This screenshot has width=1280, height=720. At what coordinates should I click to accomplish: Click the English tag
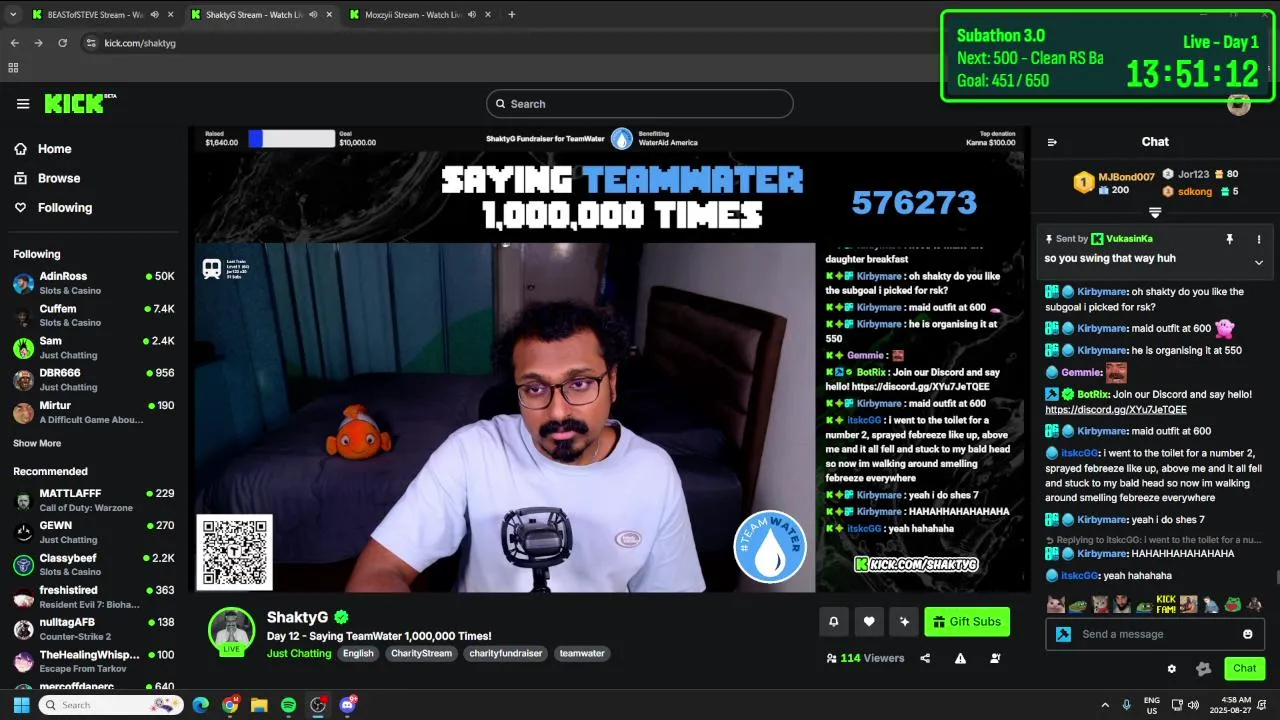(358, 654)
